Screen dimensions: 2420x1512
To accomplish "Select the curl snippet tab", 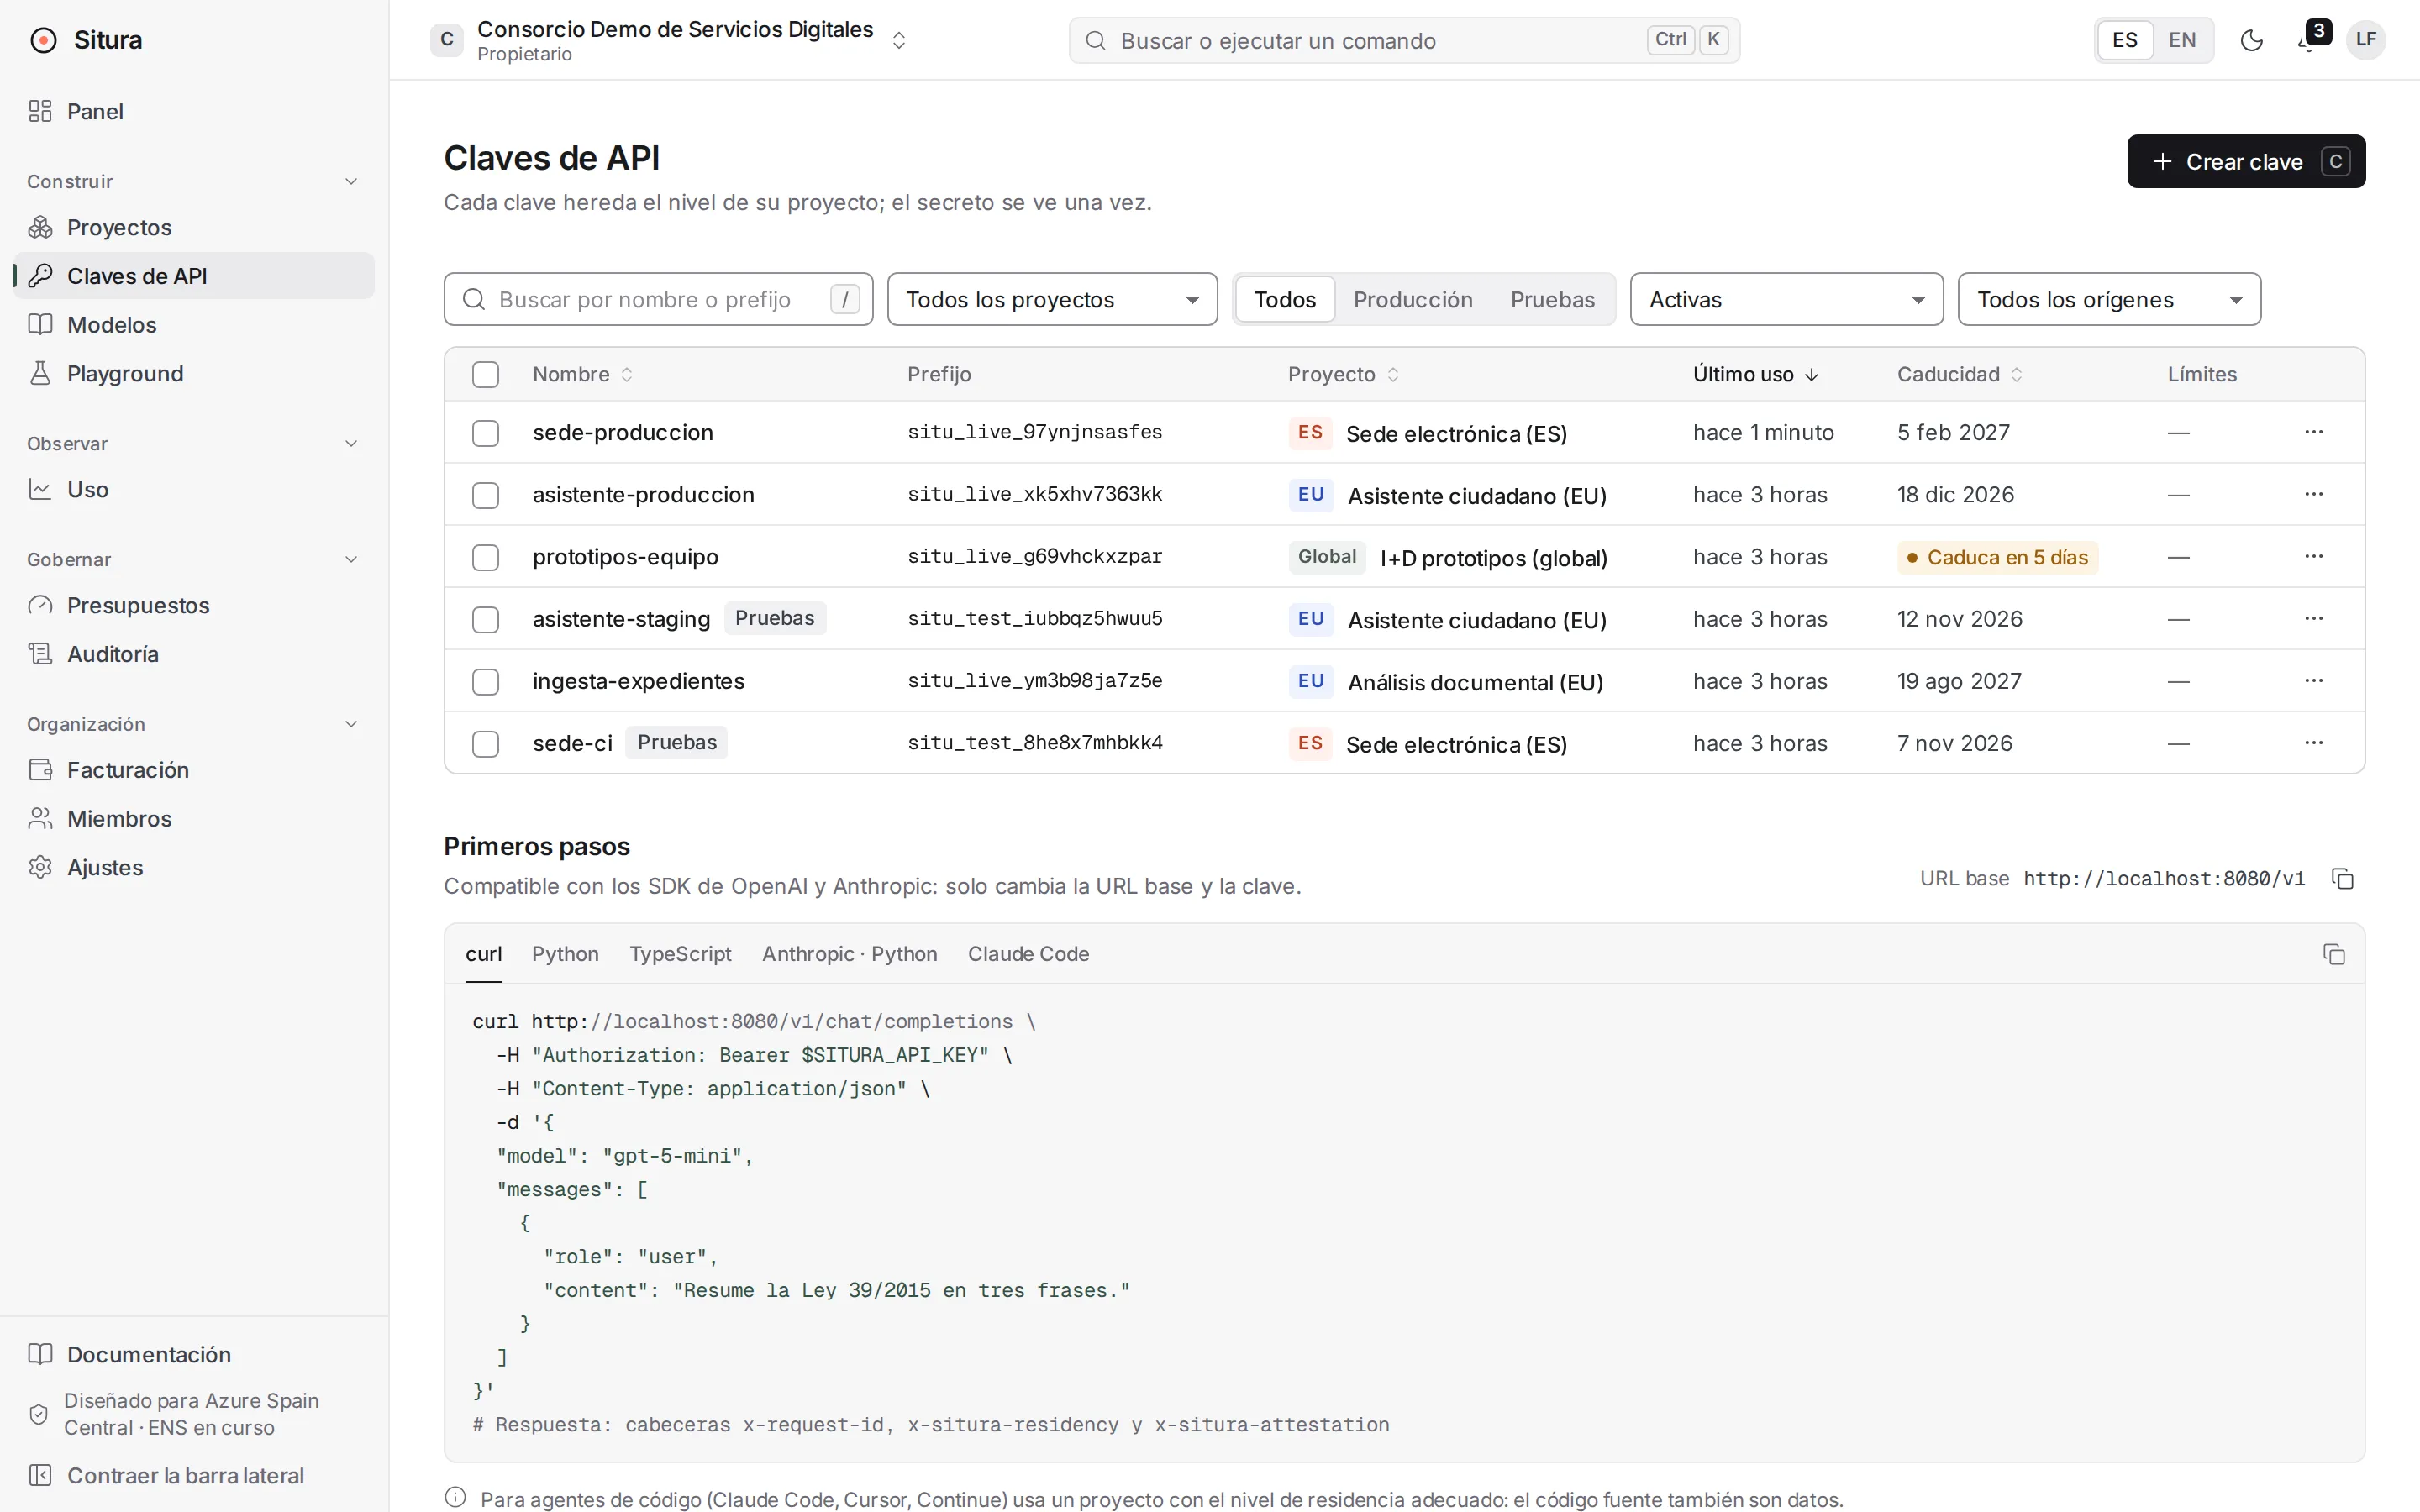I will (x=483, y=954).
